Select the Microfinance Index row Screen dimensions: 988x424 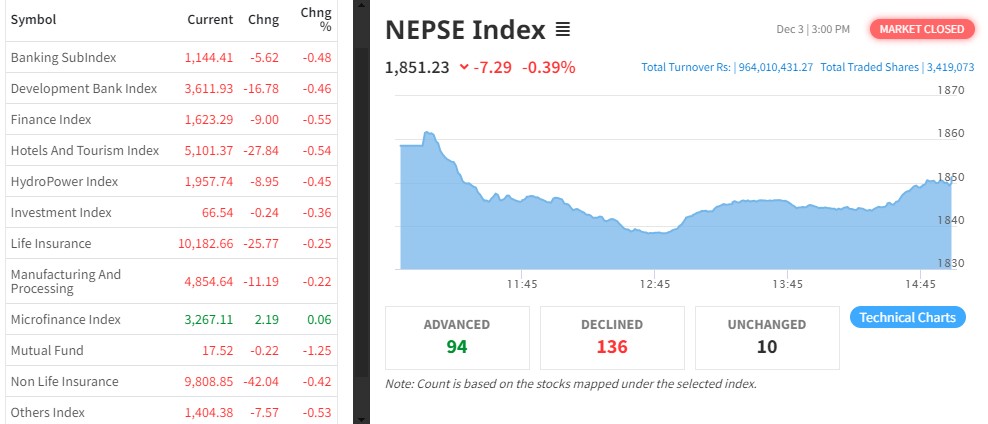pyautogui.click(x=65, y=319)
